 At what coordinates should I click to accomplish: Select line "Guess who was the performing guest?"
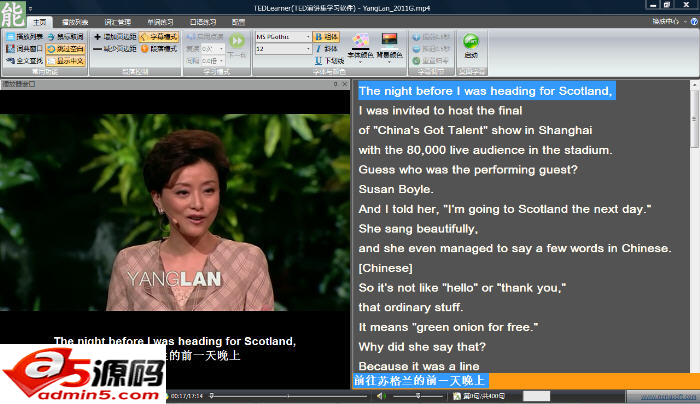(468, 169)
